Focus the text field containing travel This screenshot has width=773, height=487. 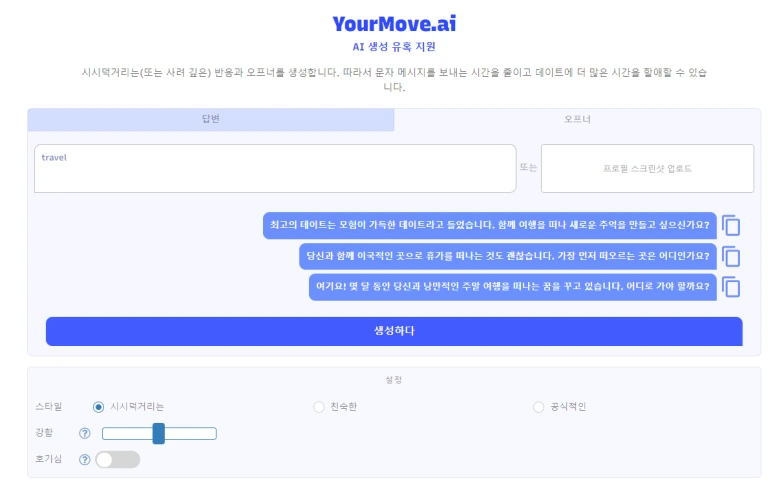click(x=275, y=169)
